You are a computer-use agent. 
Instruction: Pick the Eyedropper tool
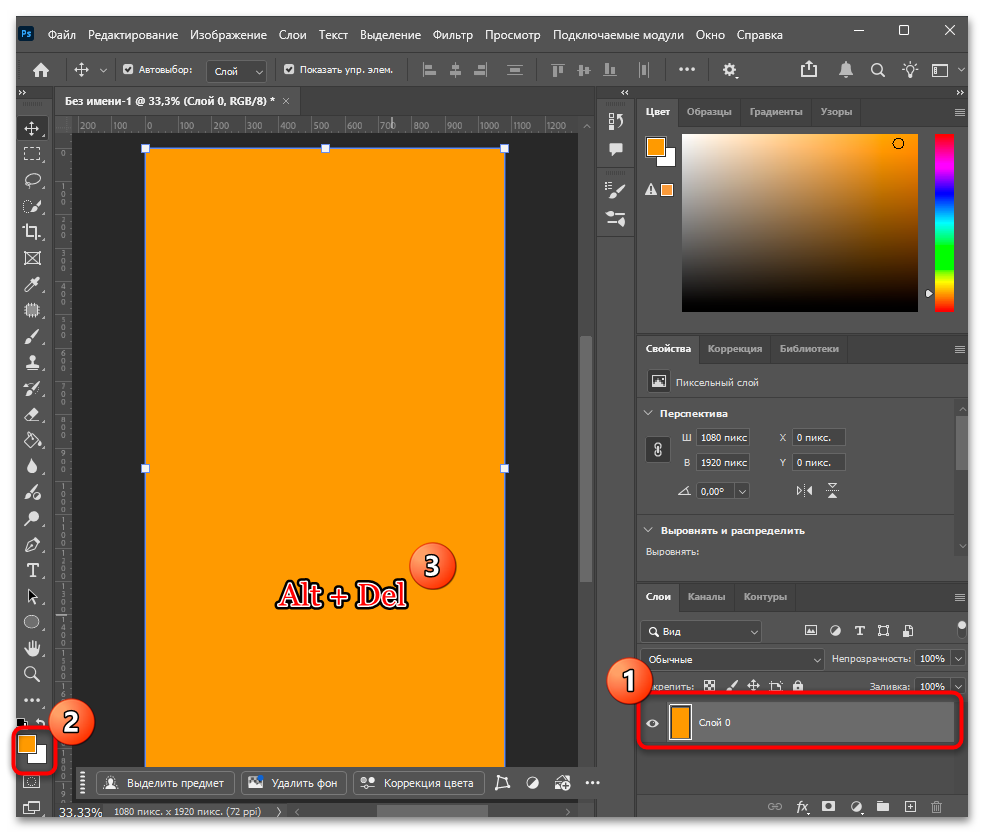[32, 284]
